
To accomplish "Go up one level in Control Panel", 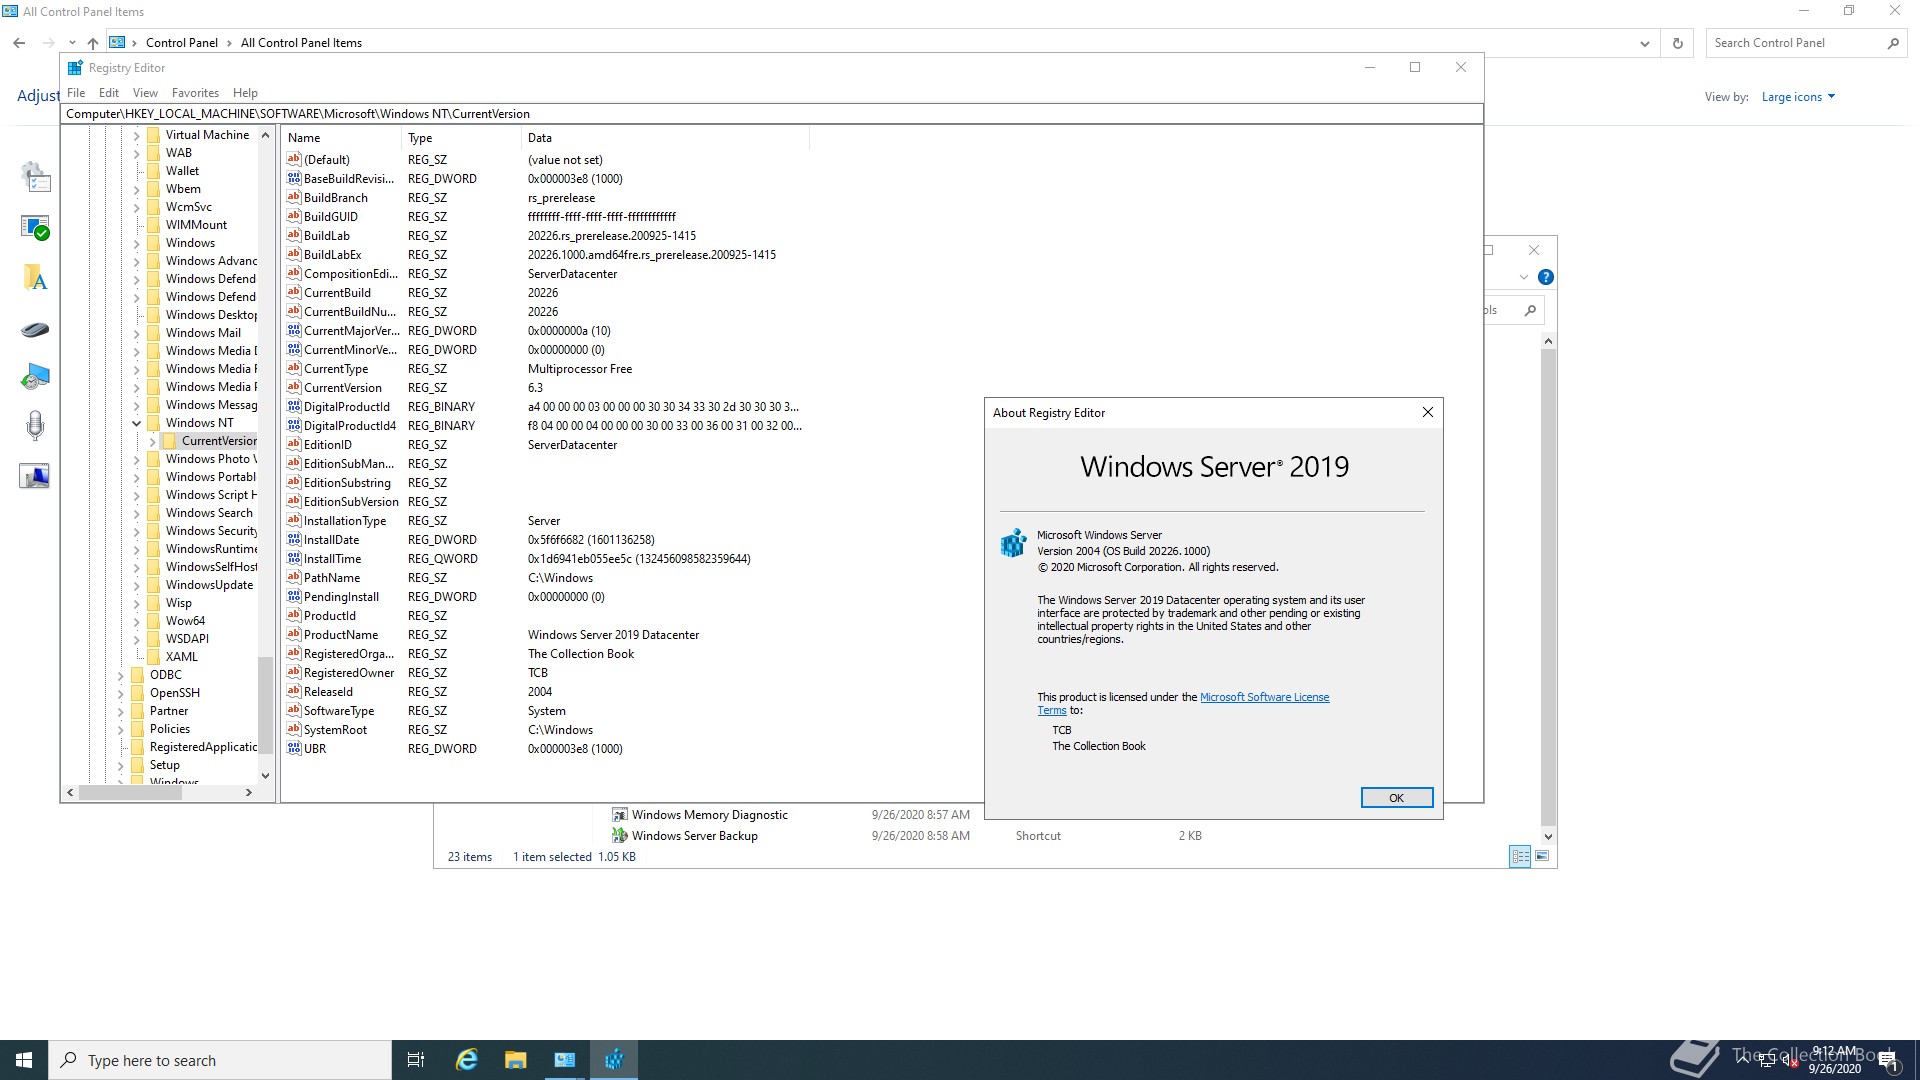I will [93, 43].
